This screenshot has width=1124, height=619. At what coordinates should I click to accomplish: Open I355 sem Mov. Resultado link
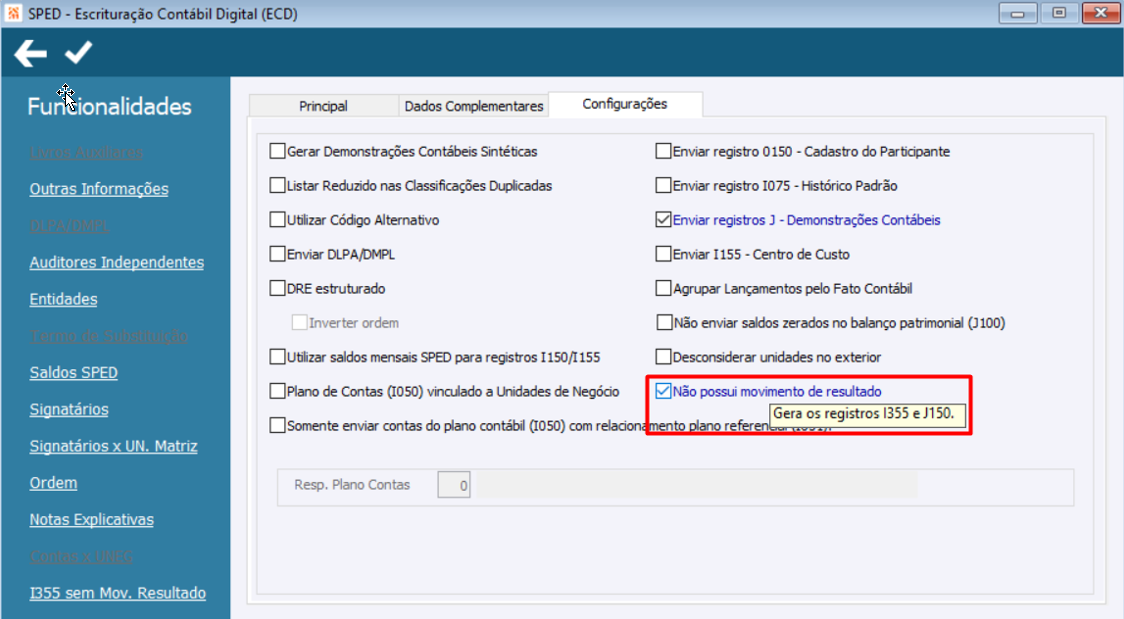tap(118, 593)
